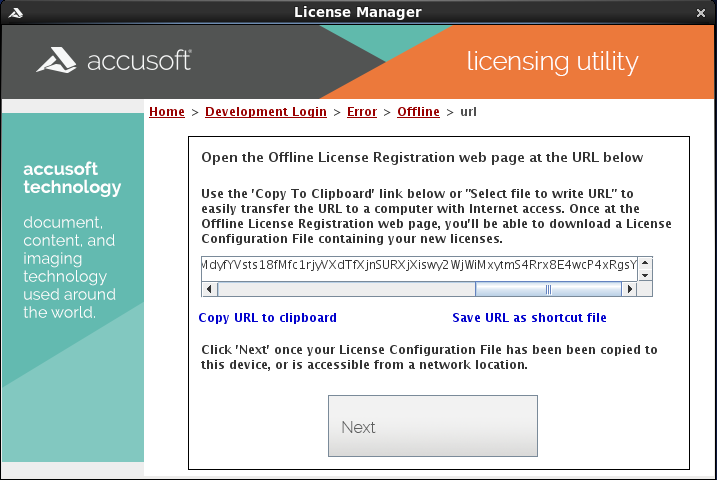The height and width of the screenshot is (480, 717).
Task: Click the 'accusoft technology' sidebar heading
Action: 72,178
